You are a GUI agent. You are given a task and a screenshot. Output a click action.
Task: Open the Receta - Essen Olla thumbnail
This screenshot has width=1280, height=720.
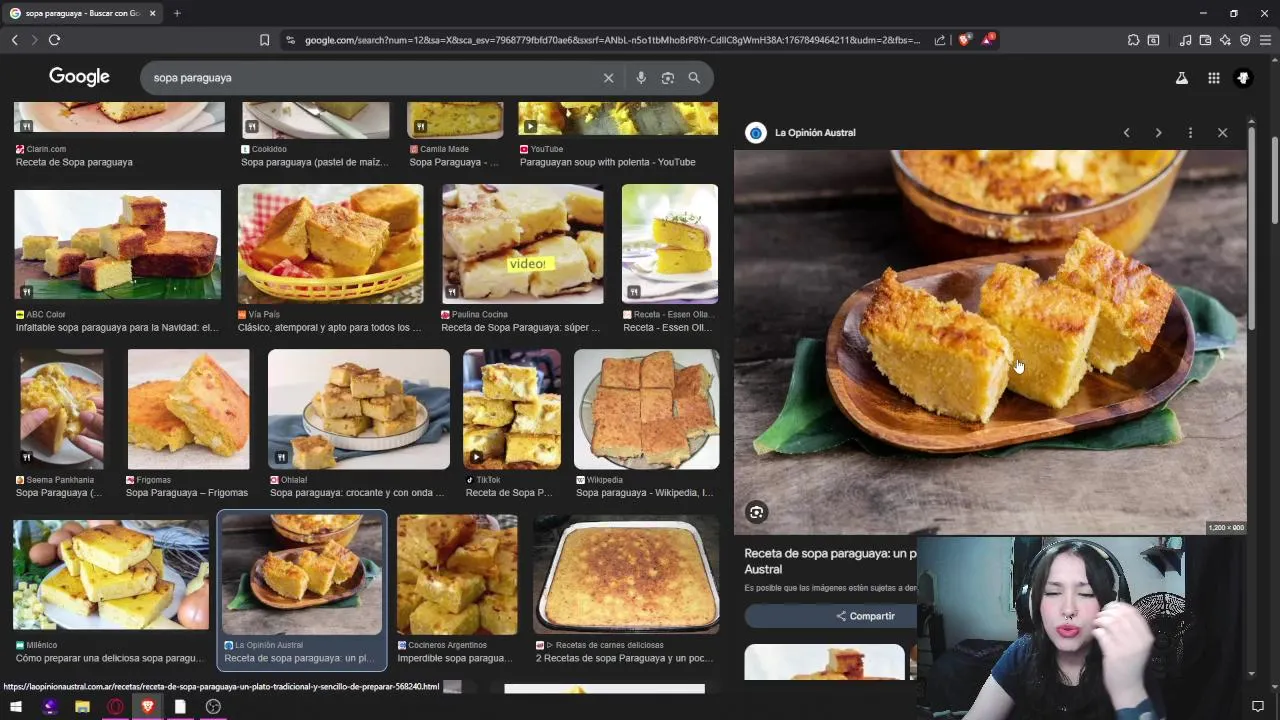tap(670, 244)
